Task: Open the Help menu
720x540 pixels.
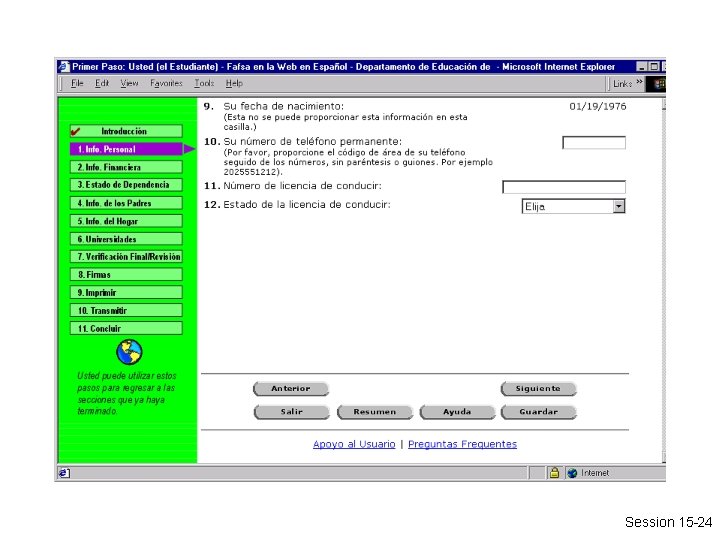Action: tap(234, 84)
